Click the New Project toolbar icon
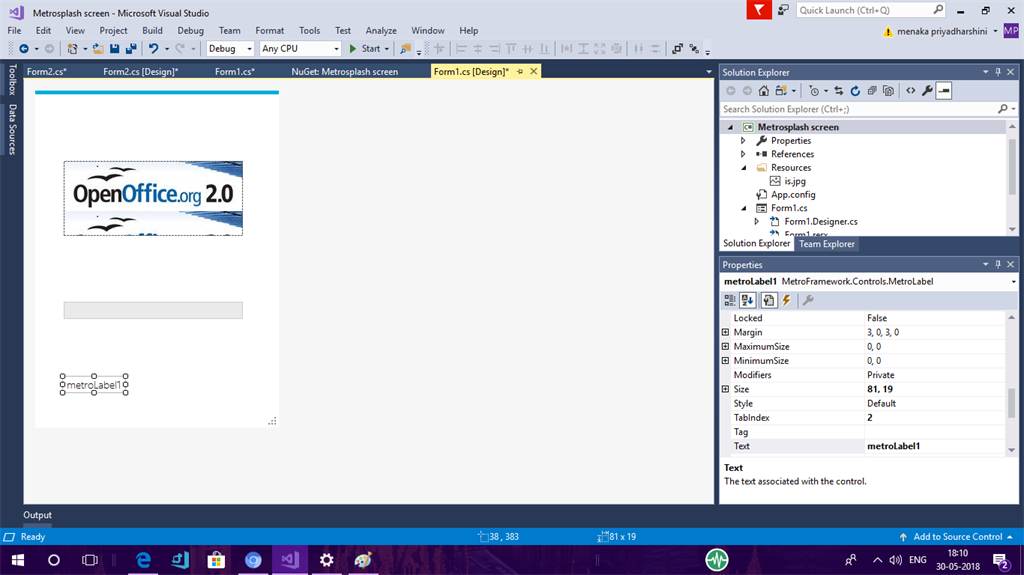1024x575 pixels. 72,48
